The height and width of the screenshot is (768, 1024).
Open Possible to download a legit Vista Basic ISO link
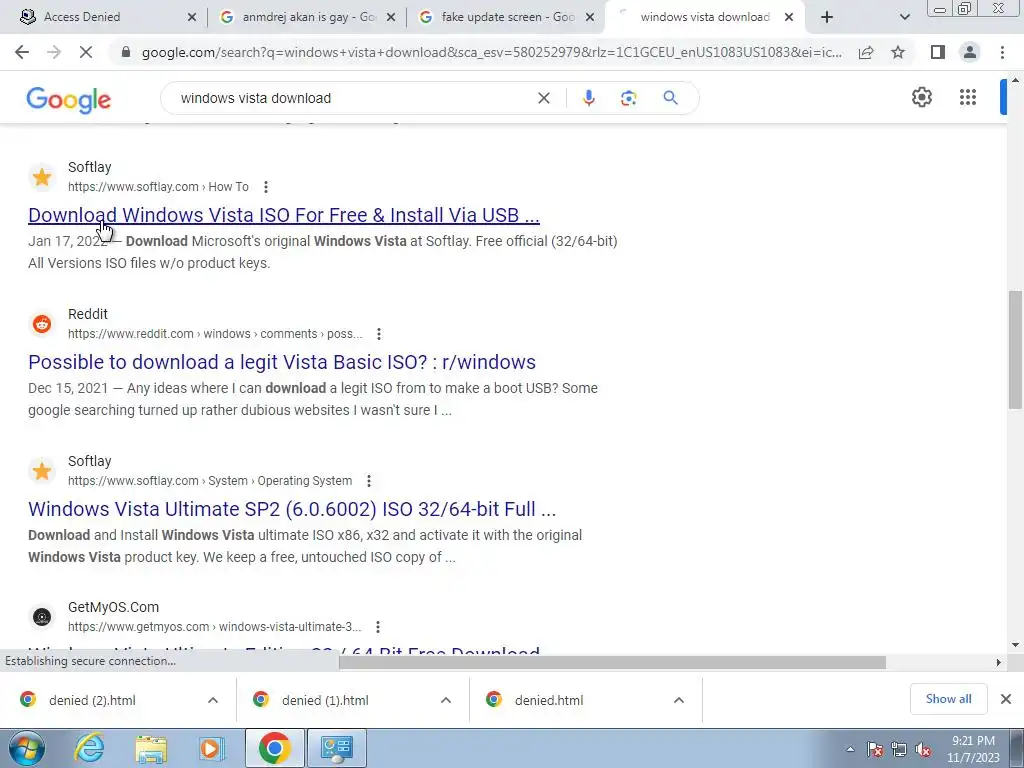pos(282,362)
